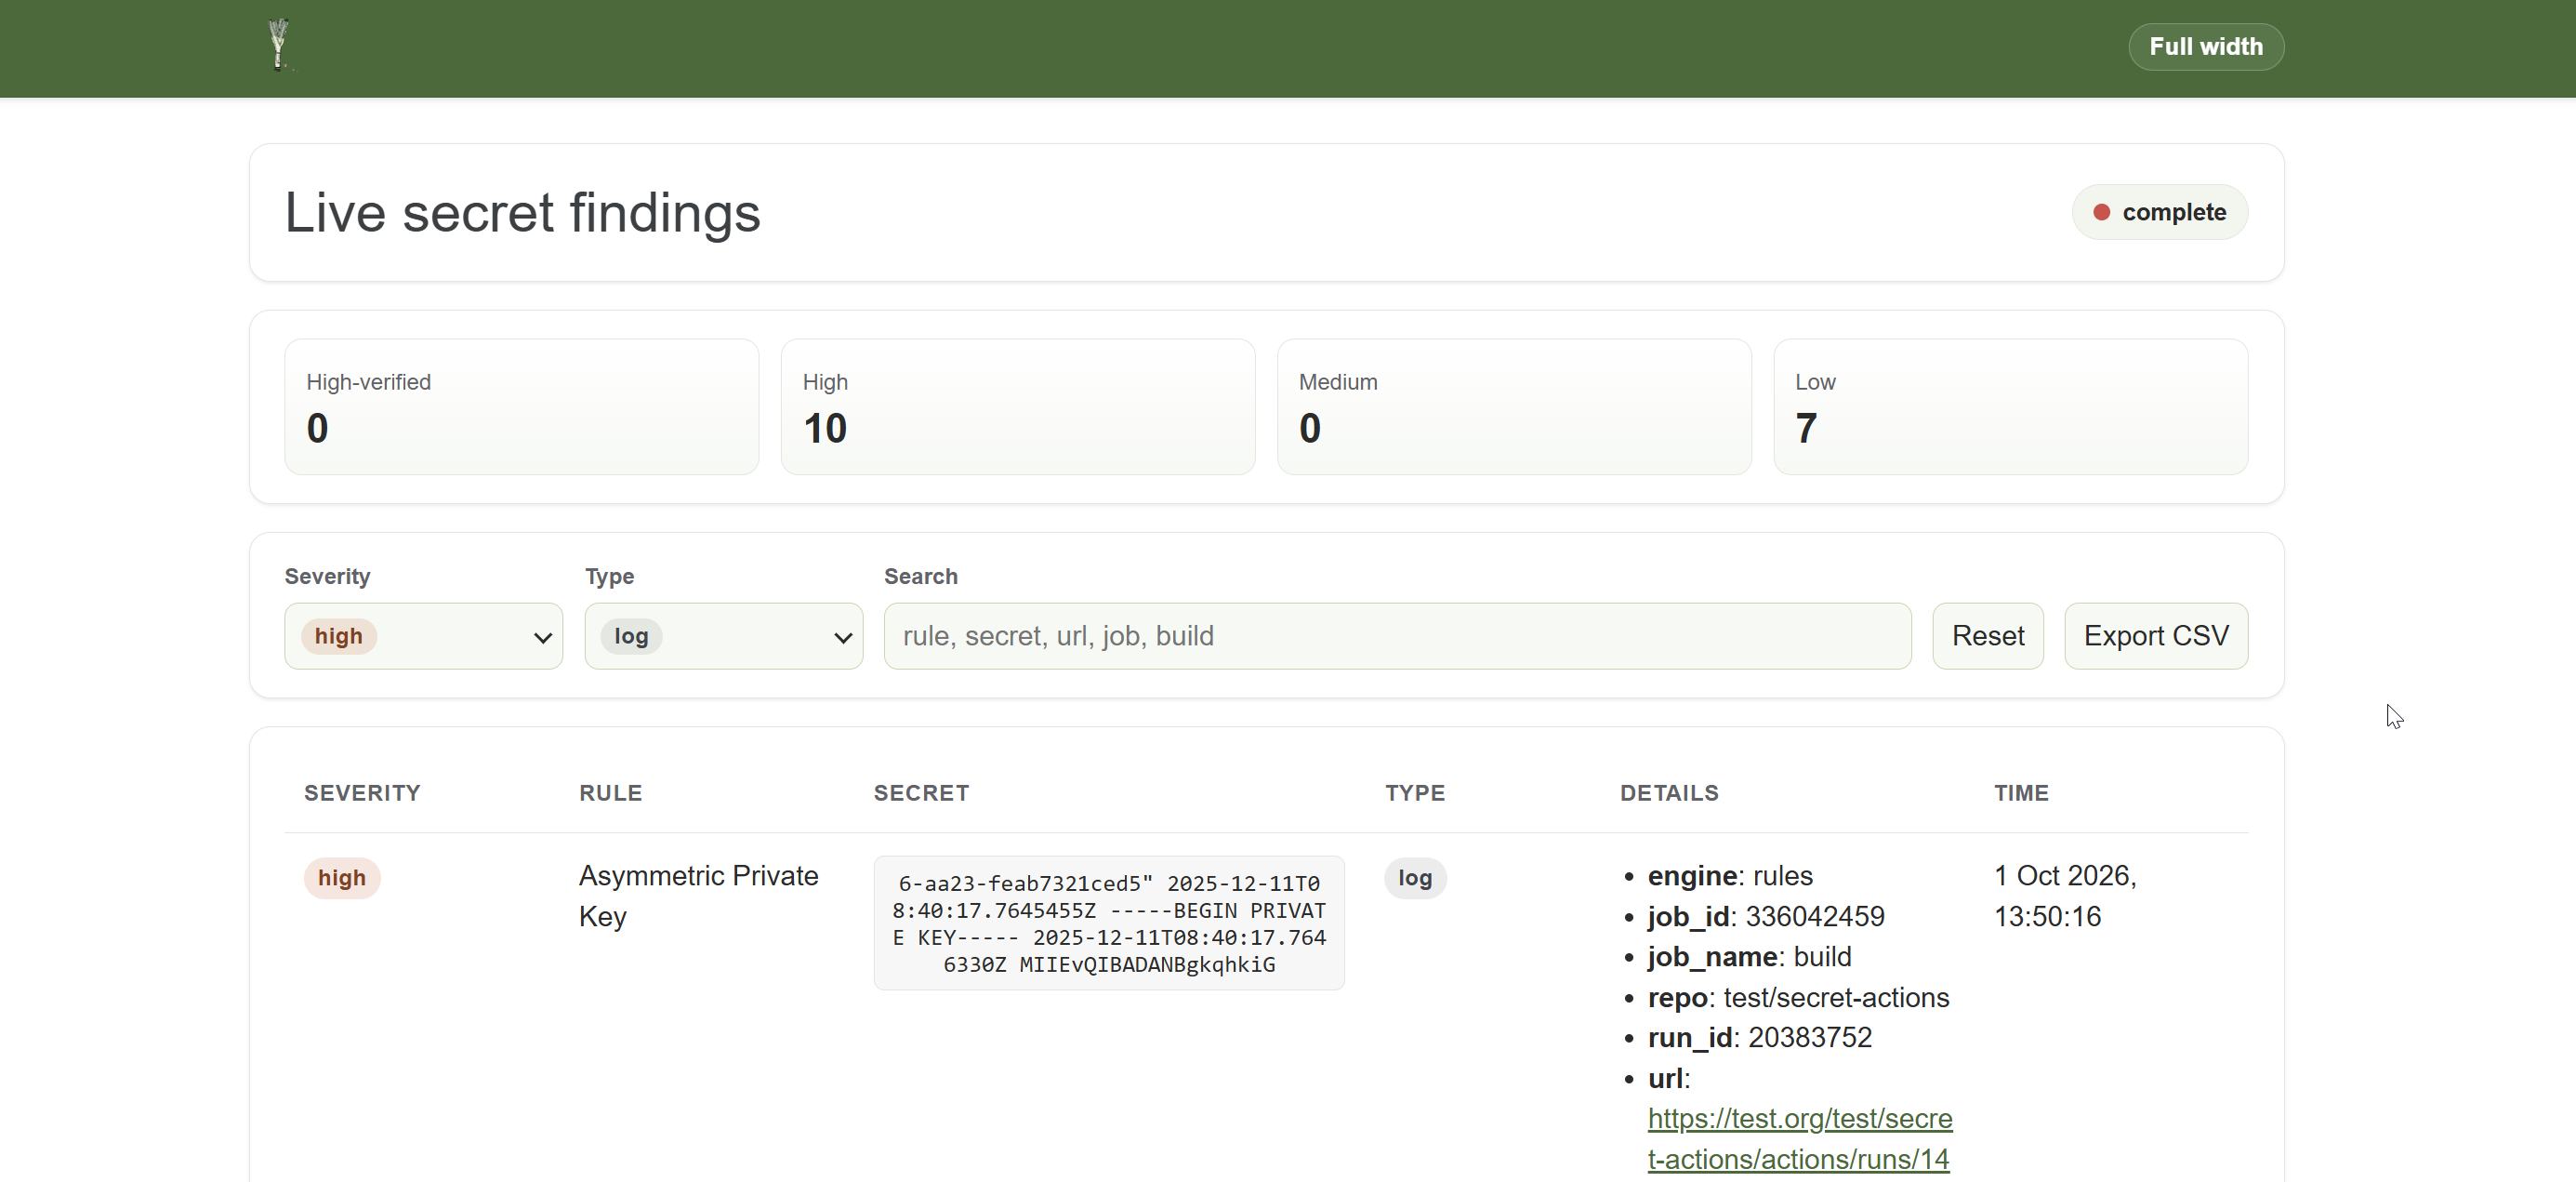Image resolution: width=2576 pixels, height=1182 pixels.
Task: Click the high severity badge in the table row
Action: 342,878
